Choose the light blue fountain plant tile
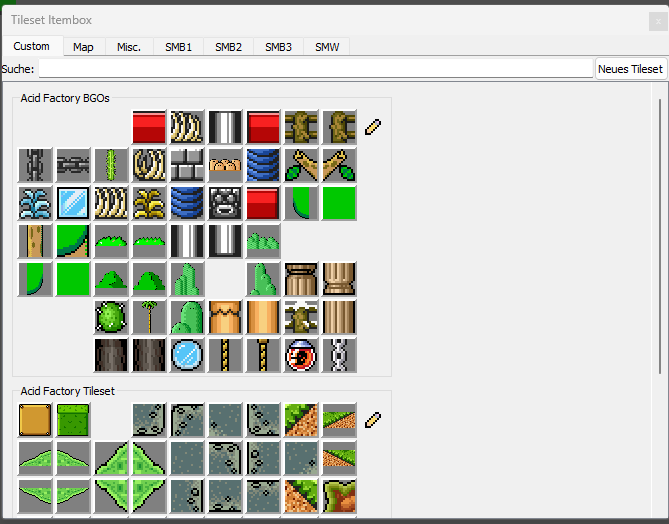This screenshot has height=524, width=669. click(35, 203)
